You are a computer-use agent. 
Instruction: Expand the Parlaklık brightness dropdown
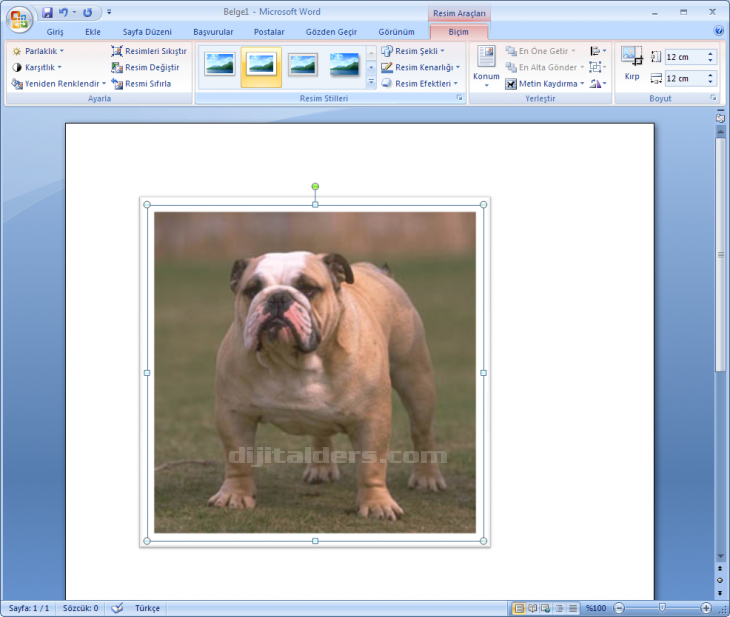[38, 51]
